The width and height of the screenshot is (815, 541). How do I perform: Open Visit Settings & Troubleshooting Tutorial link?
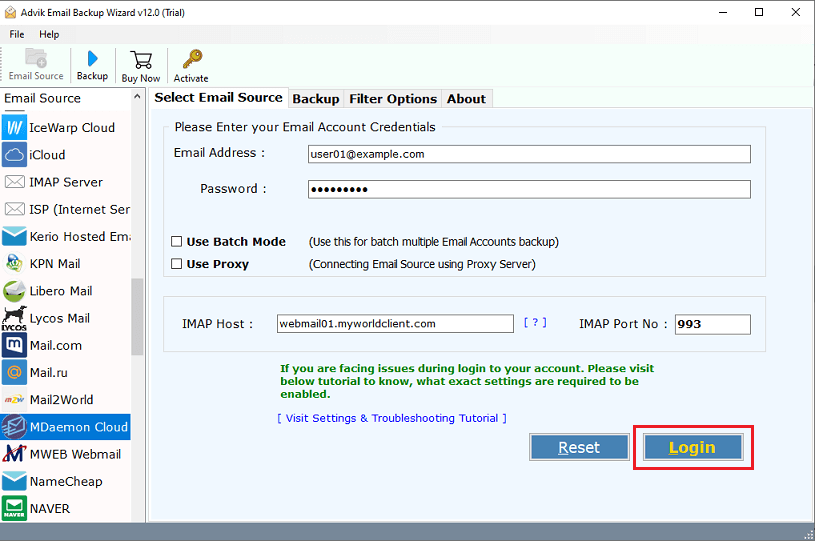392,418
